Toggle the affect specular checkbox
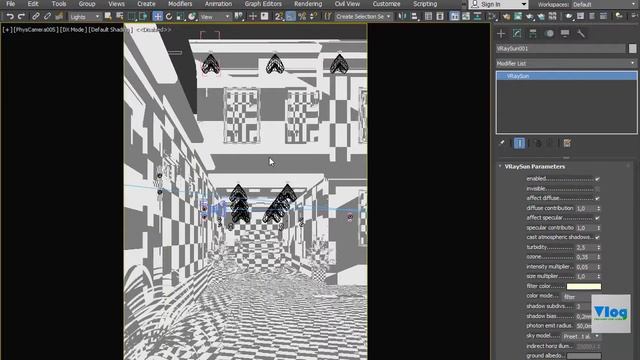 click(x=597, y=218)
